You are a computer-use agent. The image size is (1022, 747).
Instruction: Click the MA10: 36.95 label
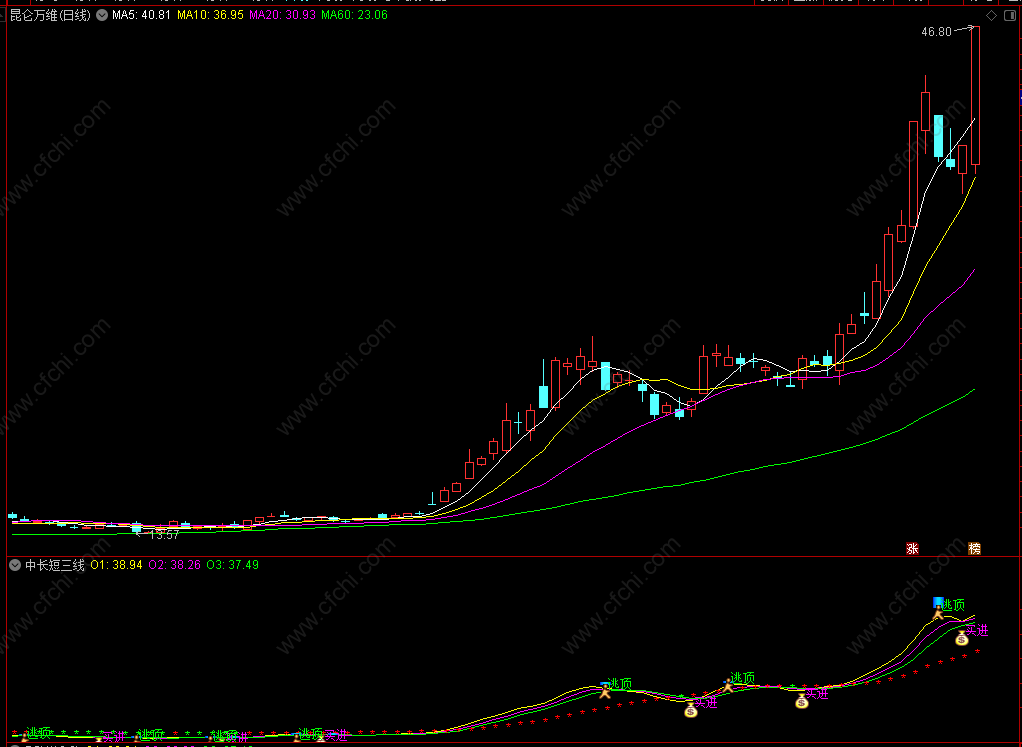(211, 15)
